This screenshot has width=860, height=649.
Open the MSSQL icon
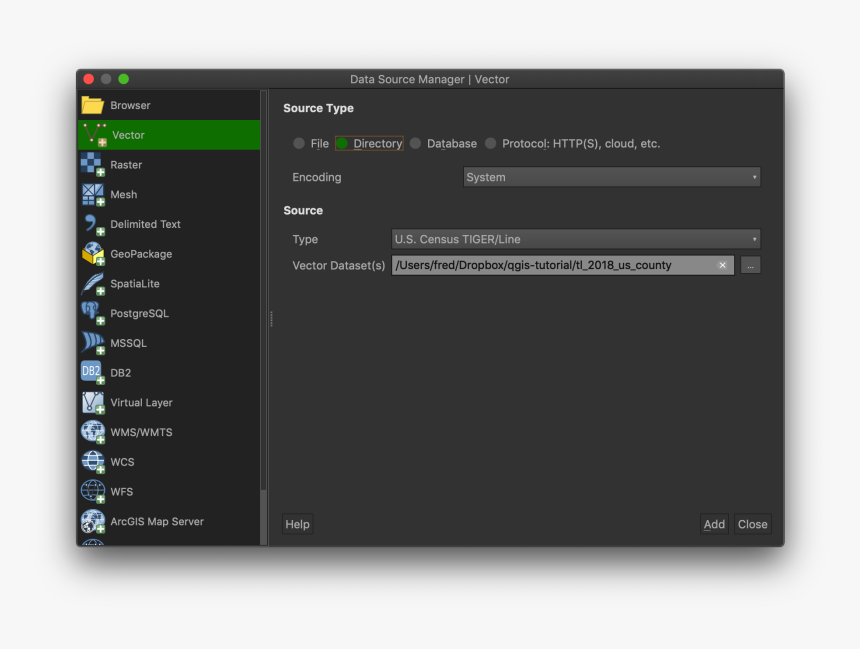(x=93, y=343)
